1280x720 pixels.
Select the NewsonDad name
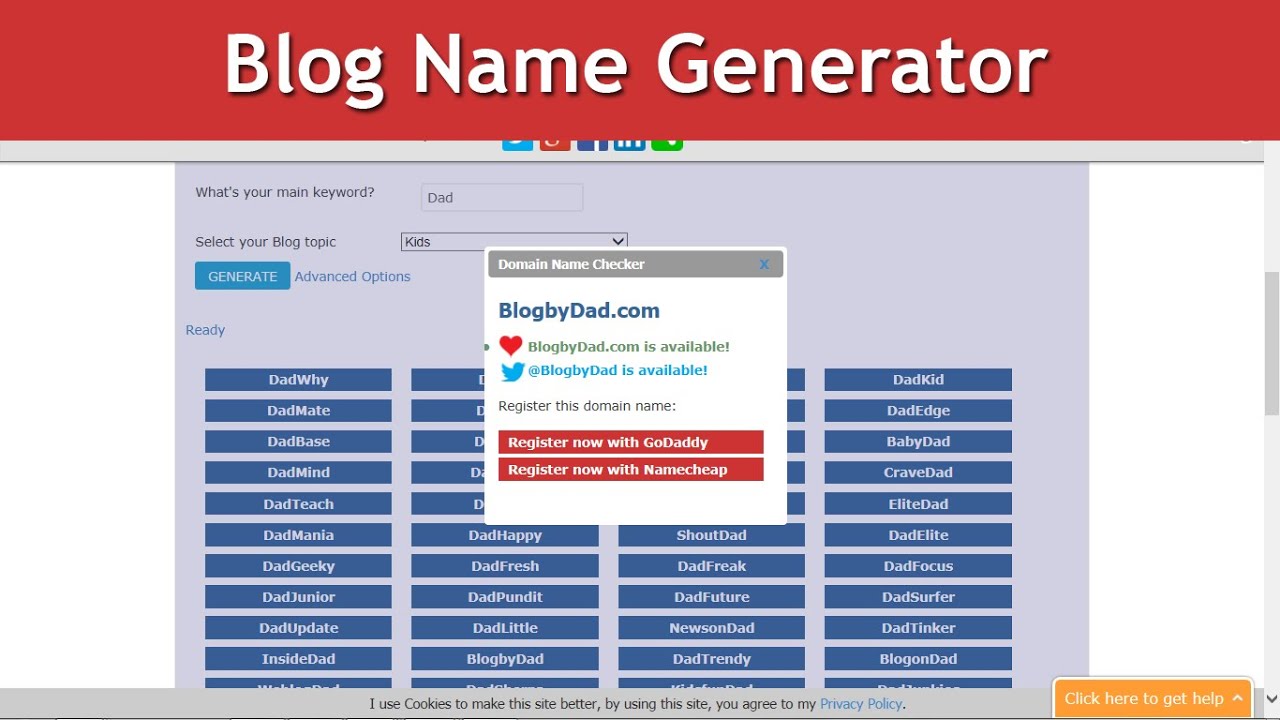tap(711, 628)
